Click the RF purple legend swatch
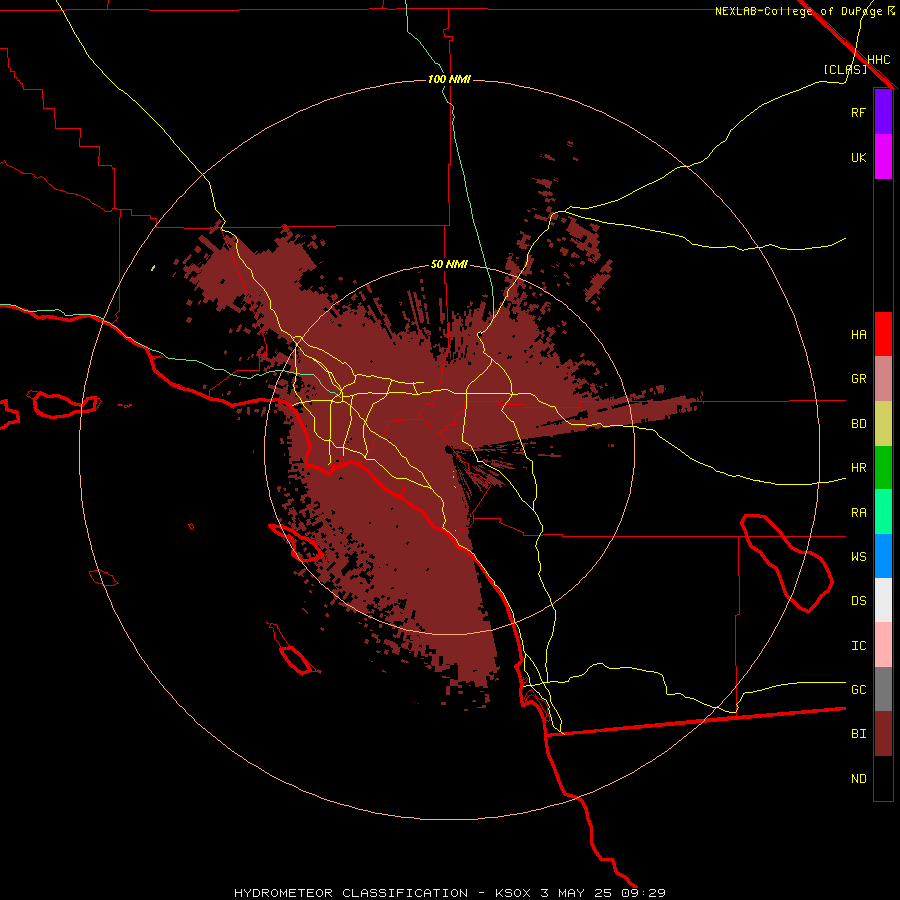Screen dimensions: 900x900 (883, 112)
